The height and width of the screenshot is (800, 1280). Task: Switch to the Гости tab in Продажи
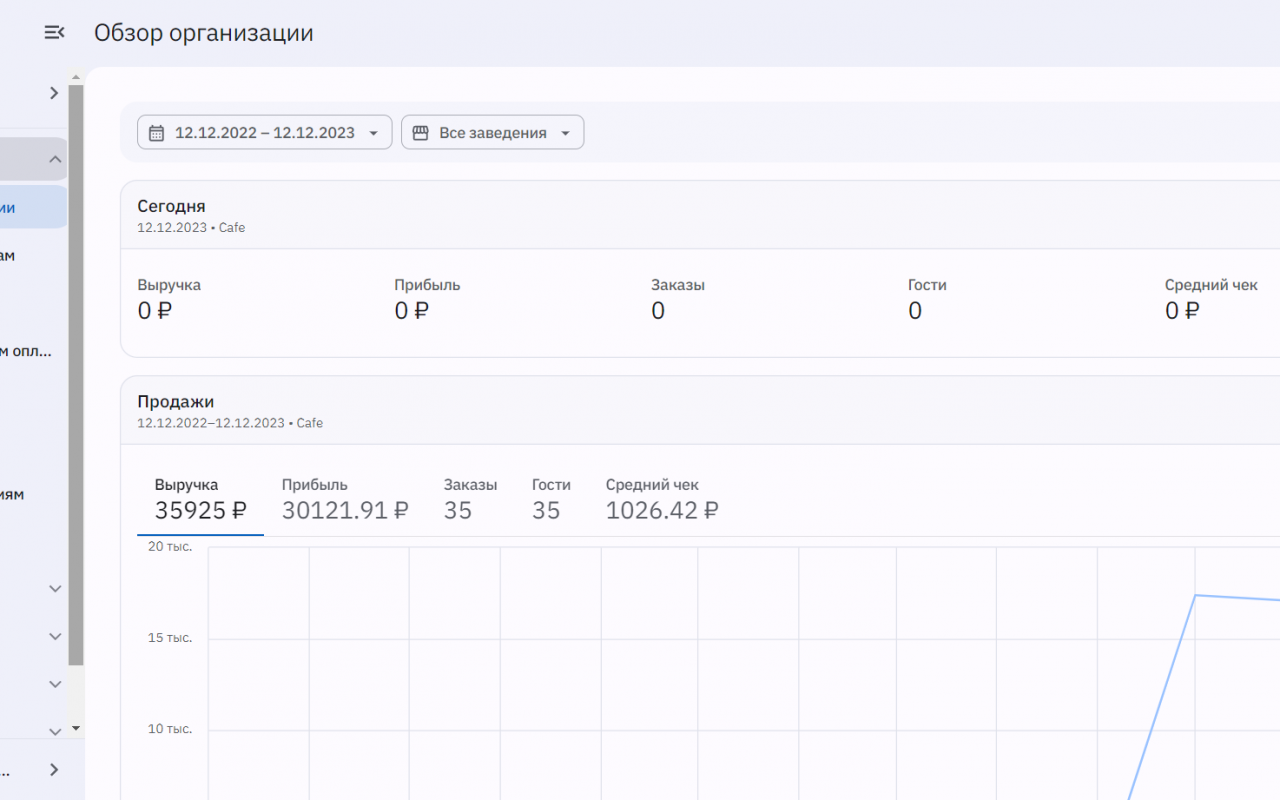point(551,499)
